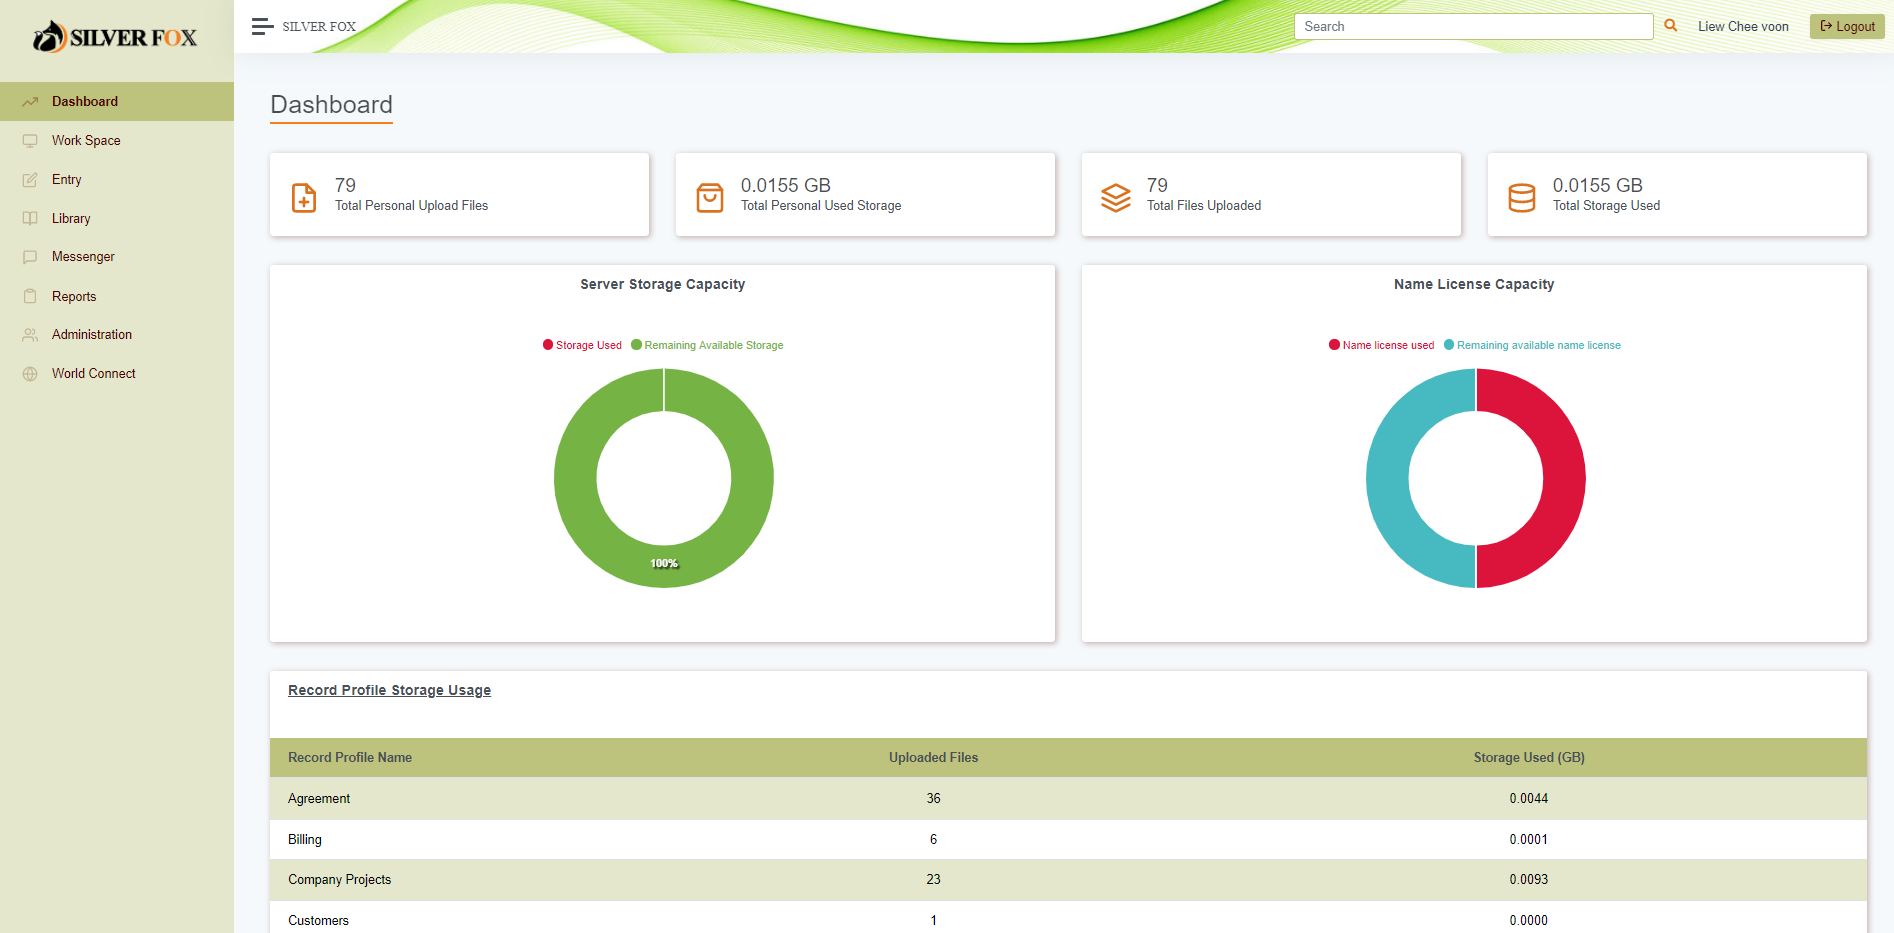Open the Administration menu item
The width and height of the screenshot is (1894, 933).
pos(117,335)
